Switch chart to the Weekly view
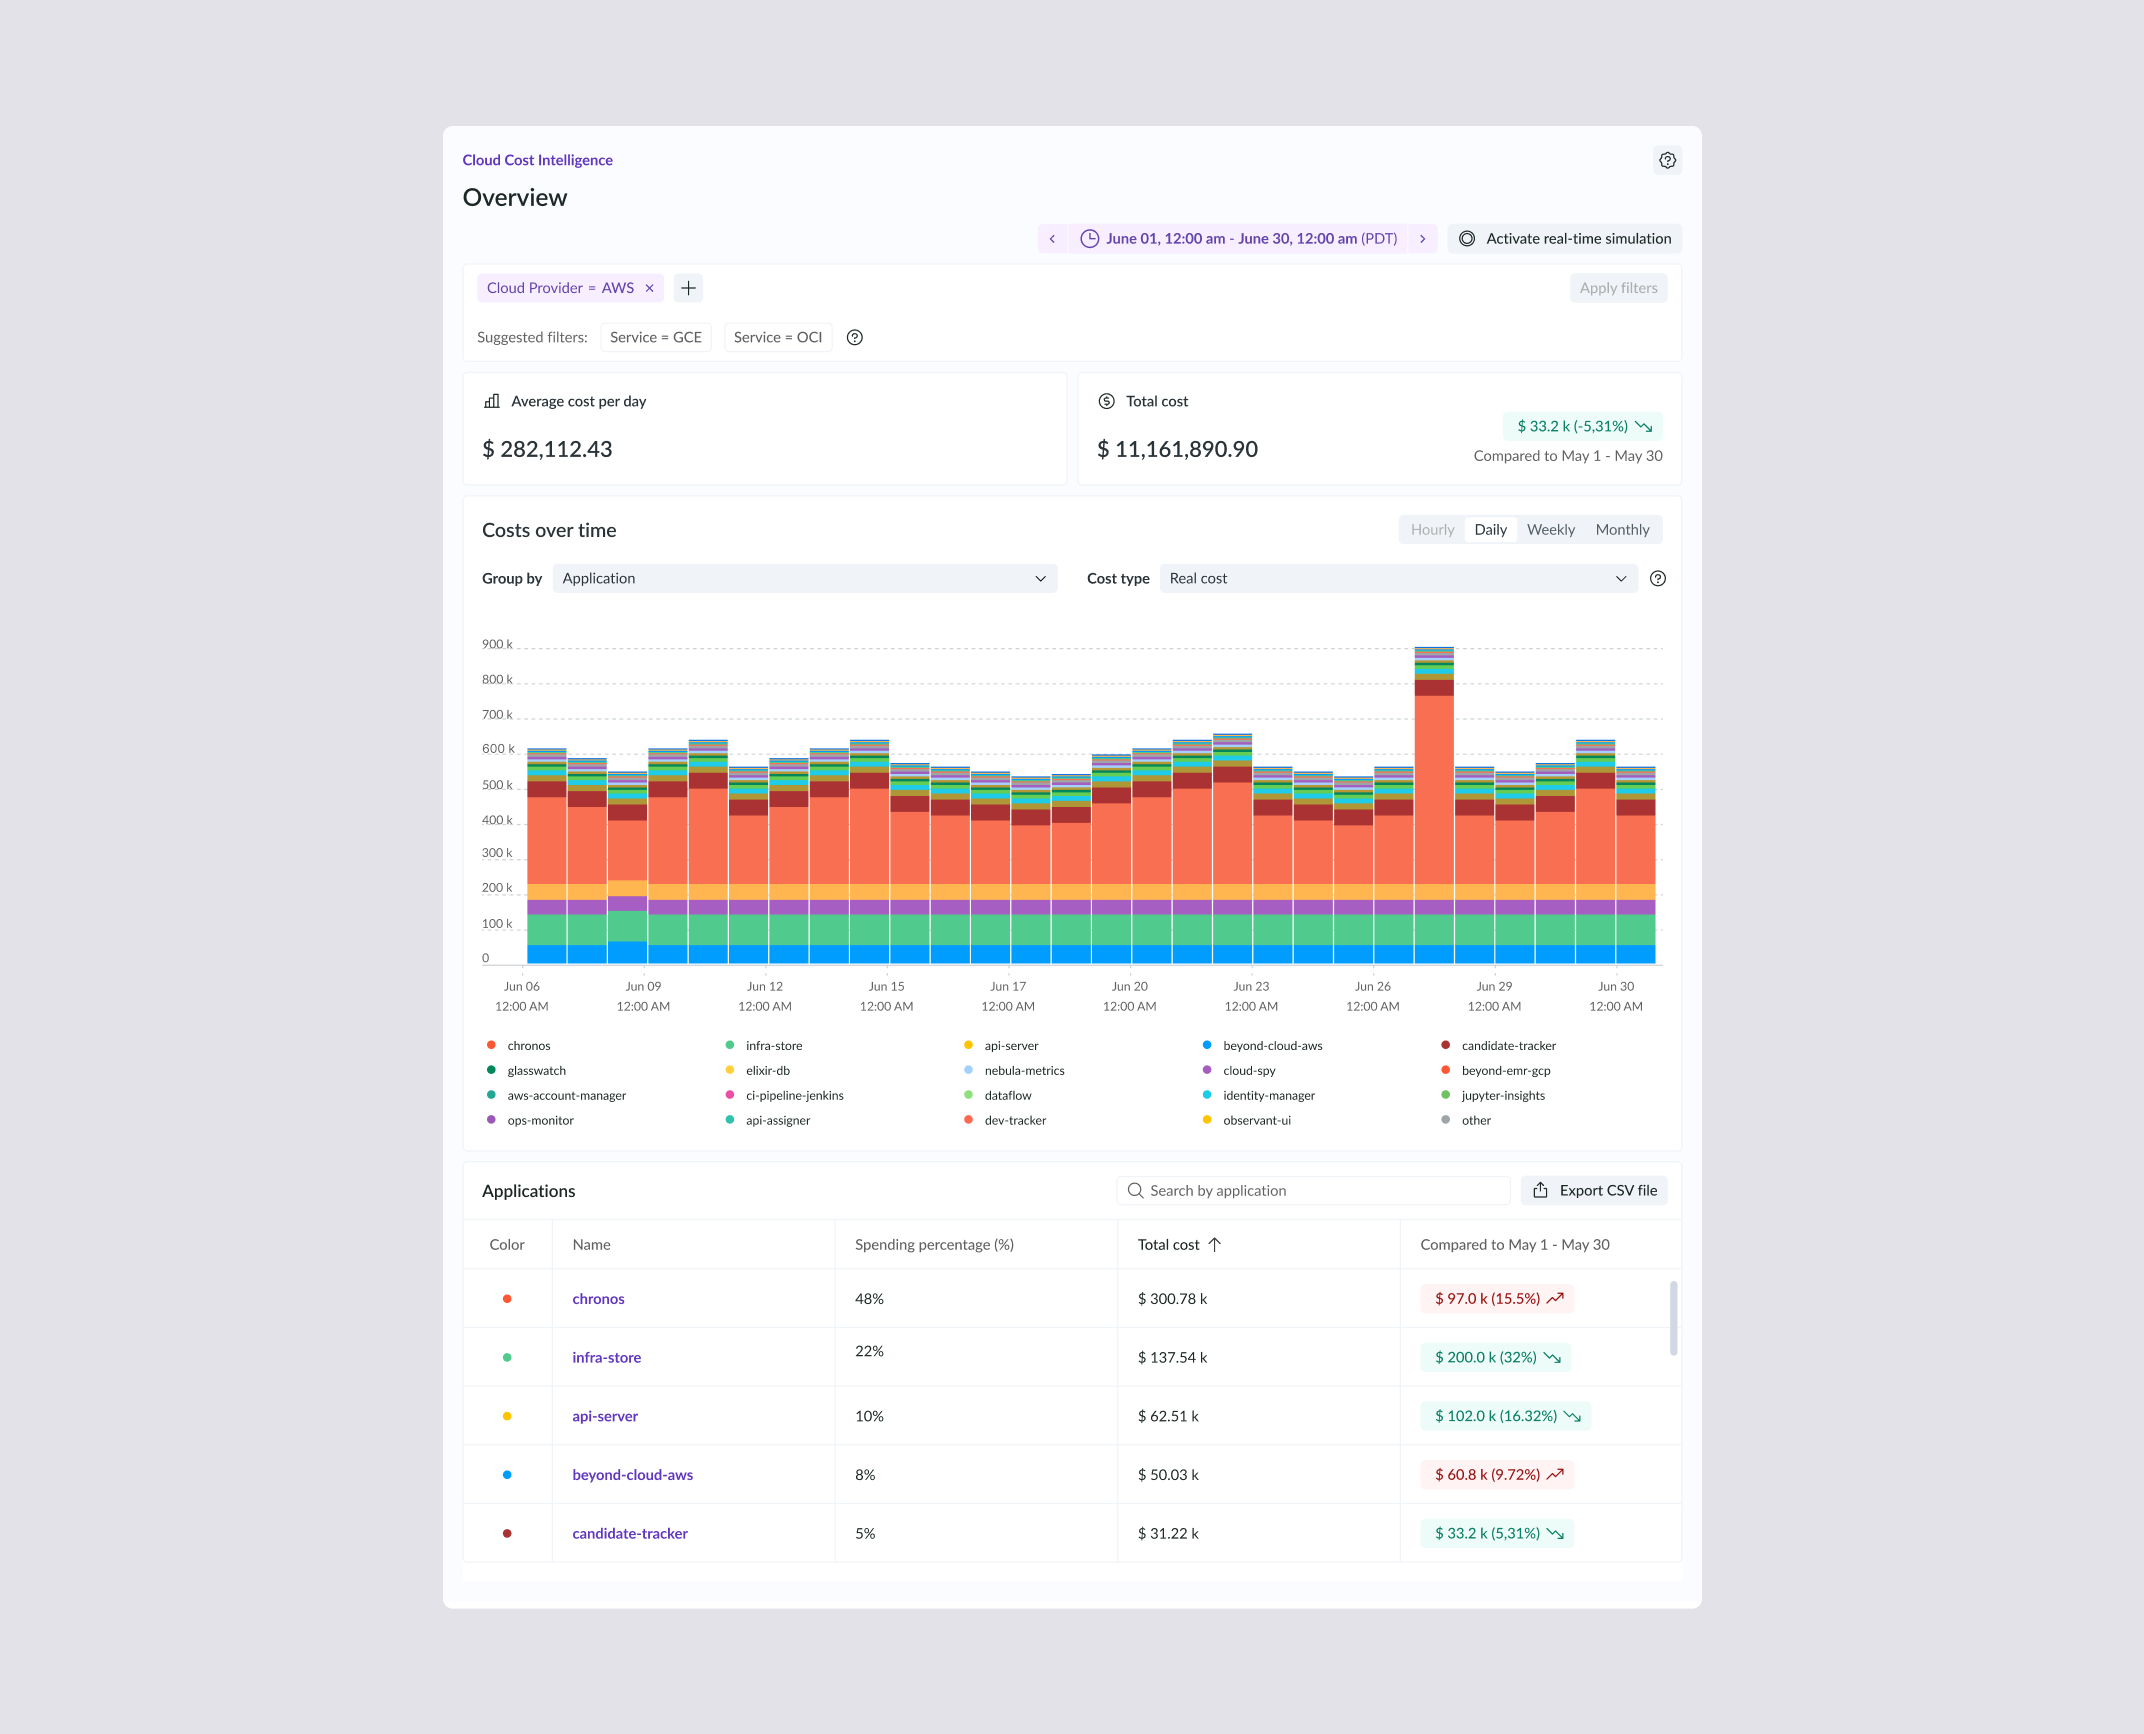The height and width of the screenshot is (1734, 2144). click(x=1550, y=530)
